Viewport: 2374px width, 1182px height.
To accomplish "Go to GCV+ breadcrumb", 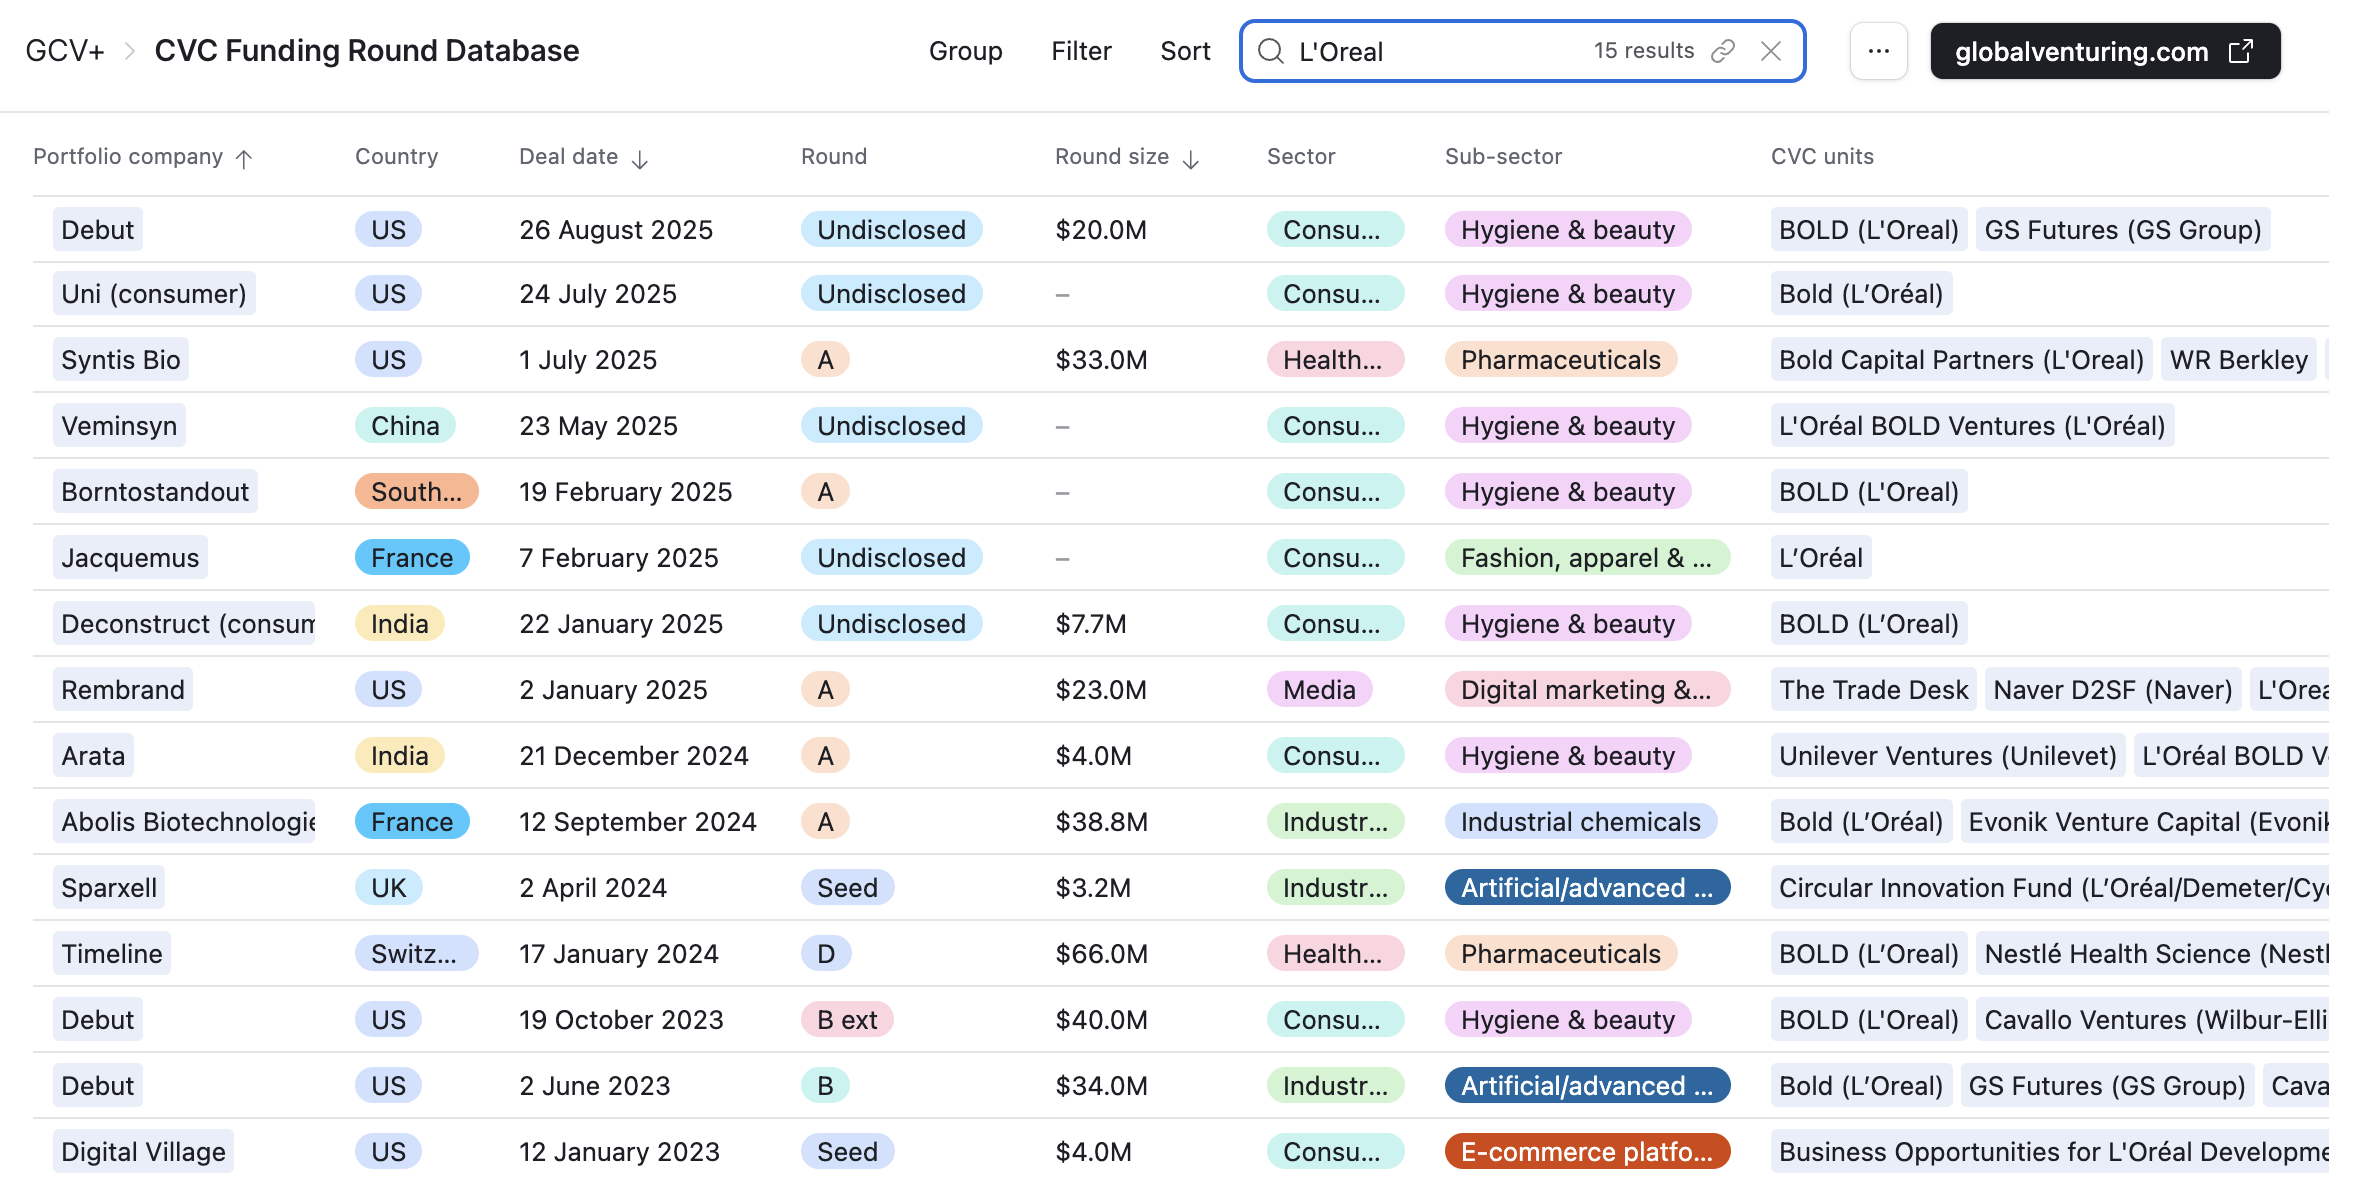I will (64, 51).
